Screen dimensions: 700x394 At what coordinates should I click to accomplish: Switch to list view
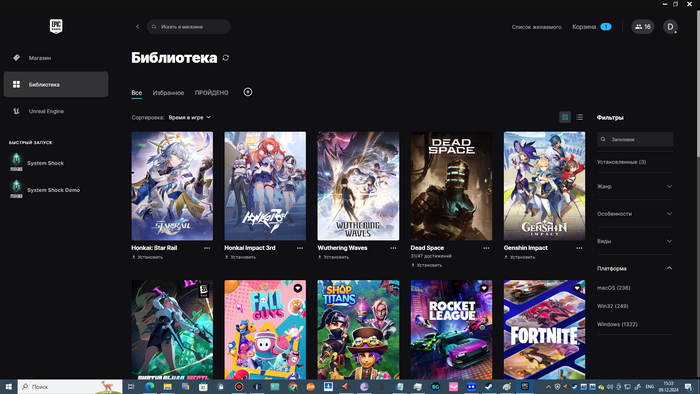(579, 117)
